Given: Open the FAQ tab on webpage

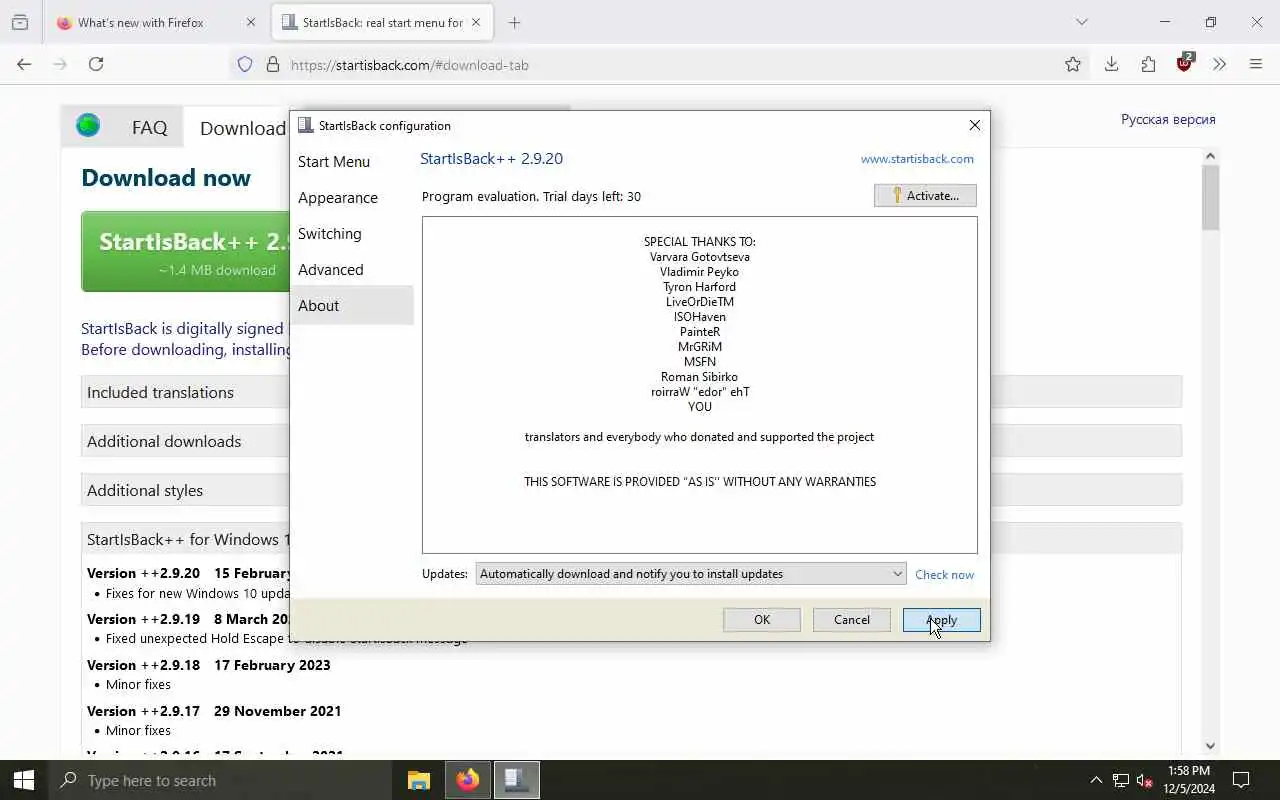Looking at the screenshot, I should click(149, 128).
